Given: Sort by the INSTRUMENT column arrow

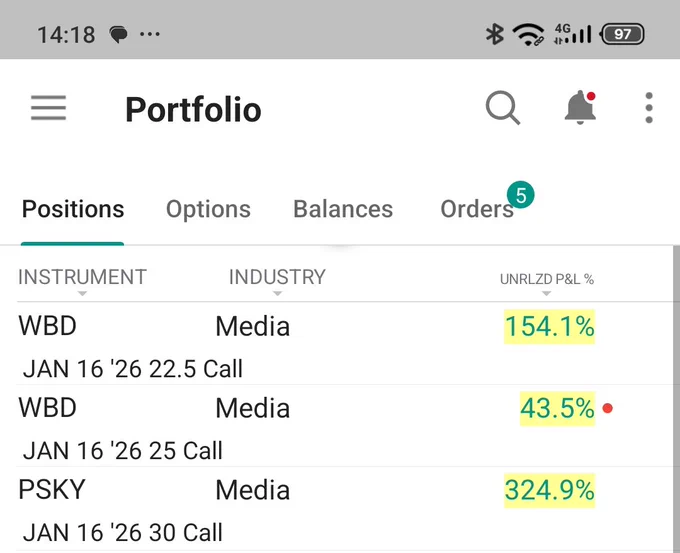Looking at the screenshot, I should (x=82, y=294).
